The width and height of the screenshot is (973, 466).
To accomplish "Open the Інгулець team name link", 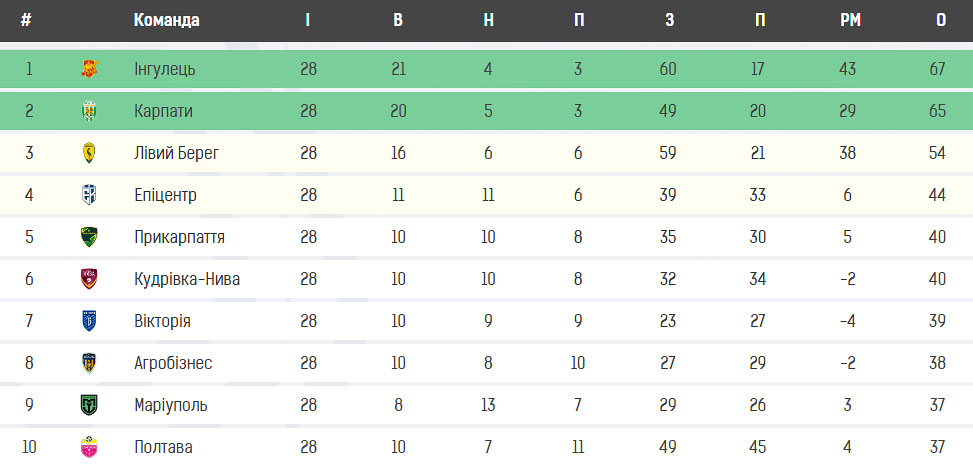I will pos(165,69).
